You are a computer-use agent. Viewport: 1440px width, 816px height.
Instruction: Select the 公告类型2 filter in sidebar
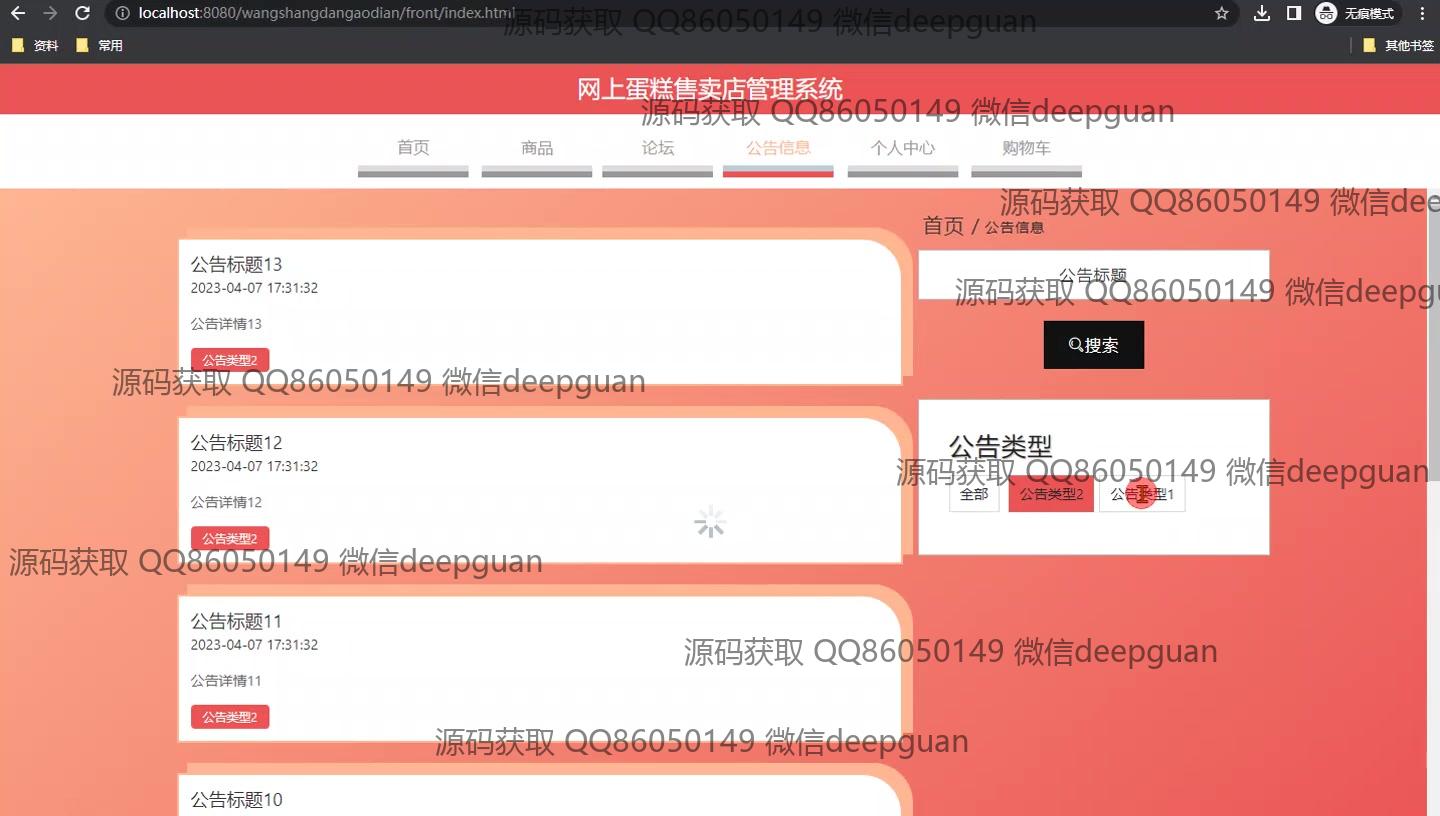coord(1051,494)
